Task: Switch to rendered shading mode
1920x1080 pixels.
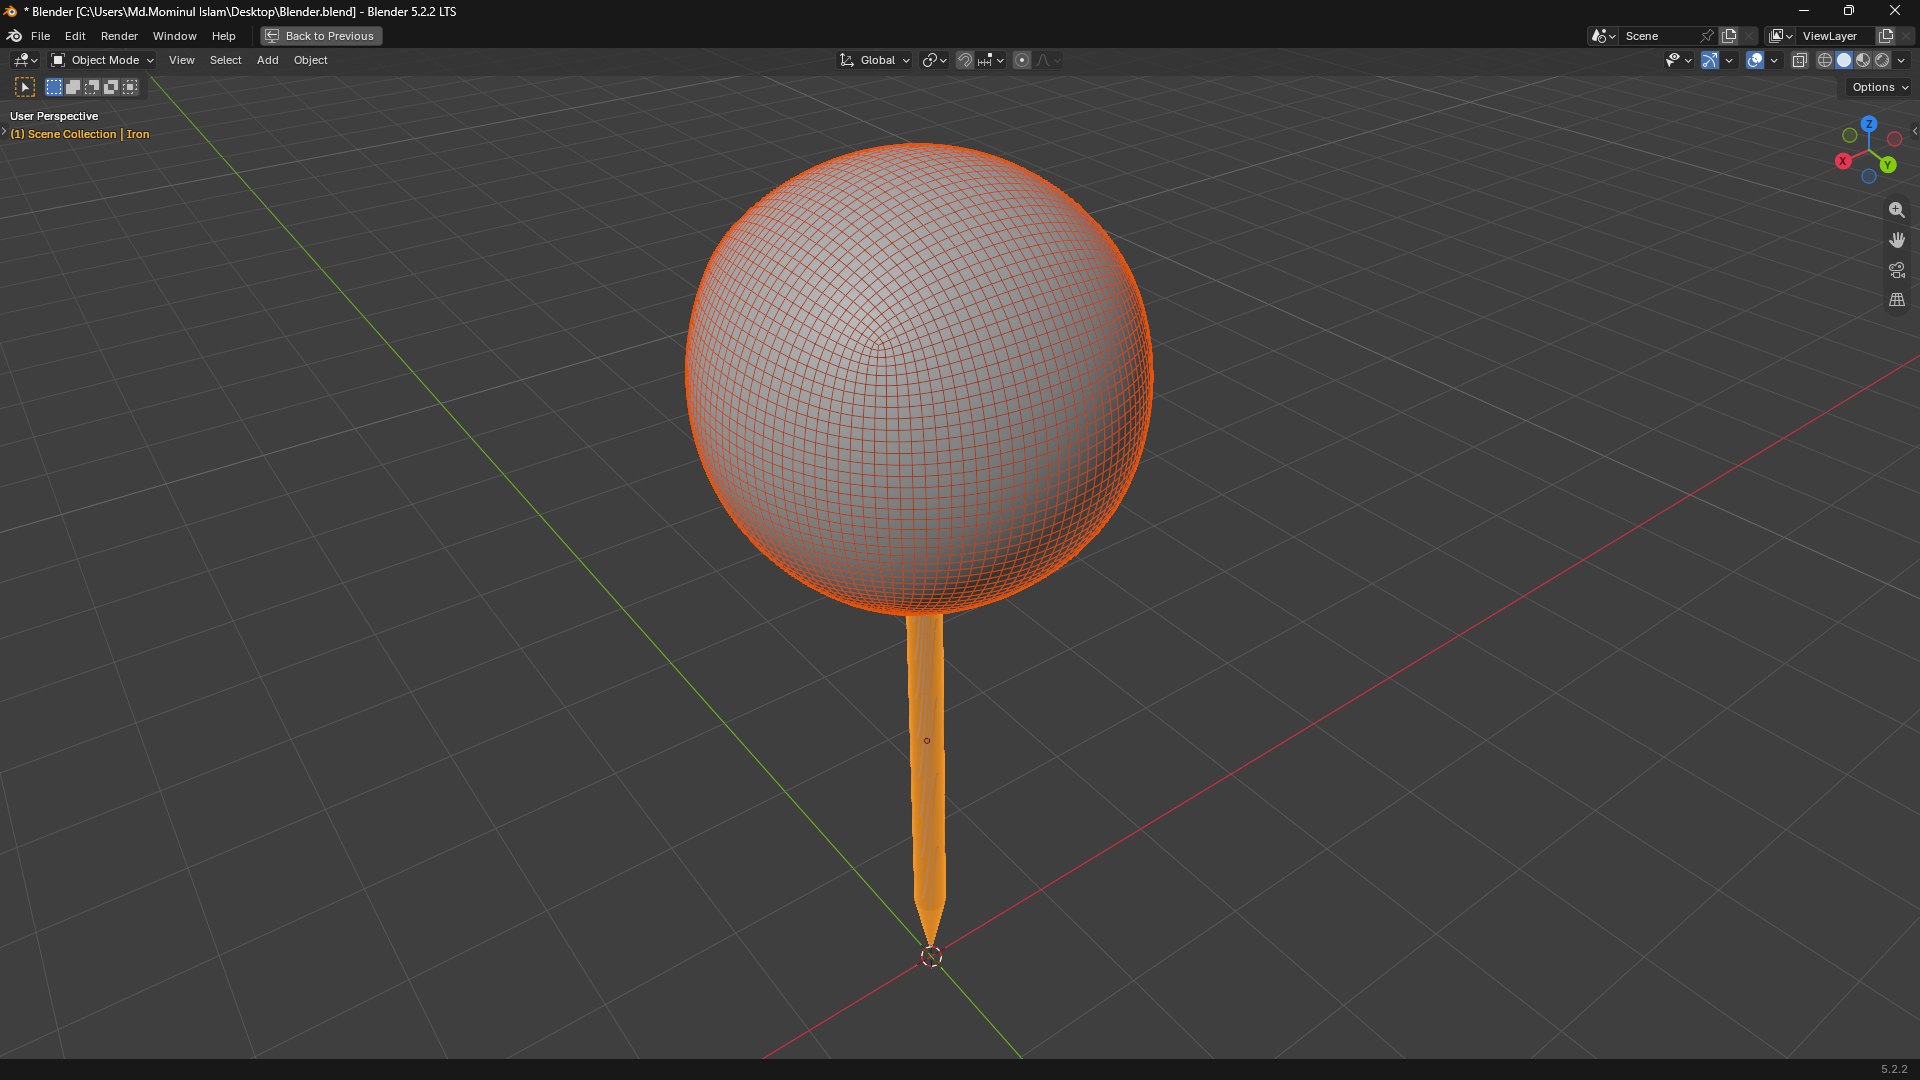Action: tap(1882, 61)
